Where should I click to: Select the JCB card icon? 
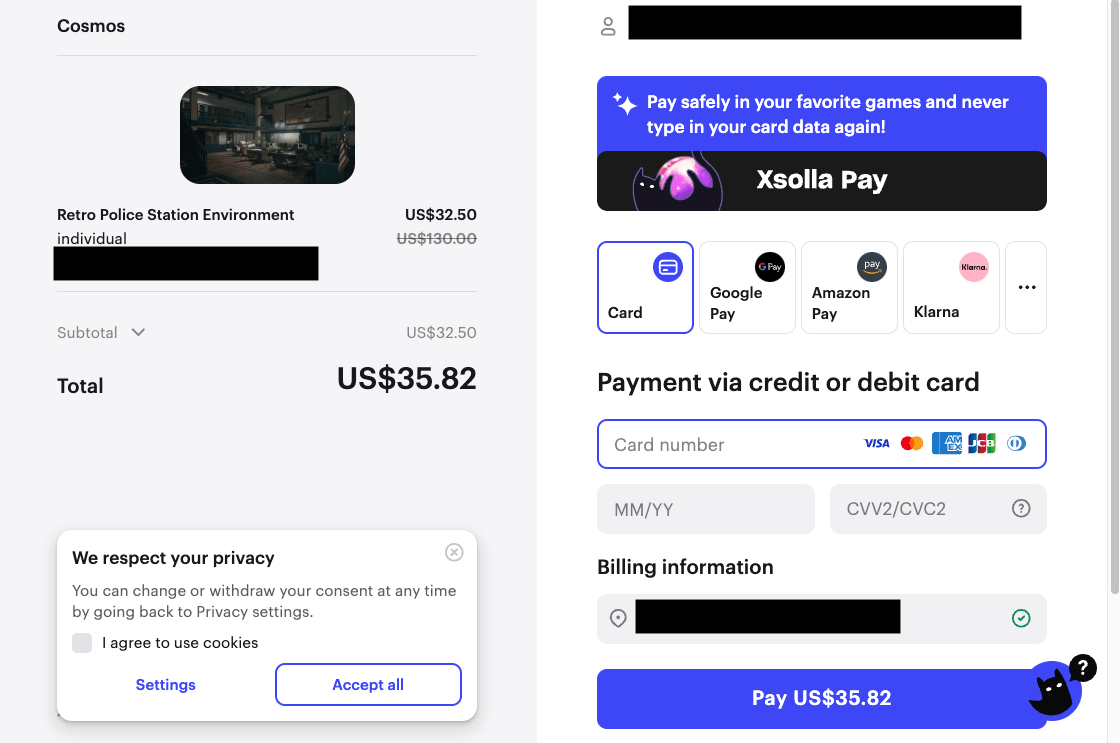click(981, 443)
